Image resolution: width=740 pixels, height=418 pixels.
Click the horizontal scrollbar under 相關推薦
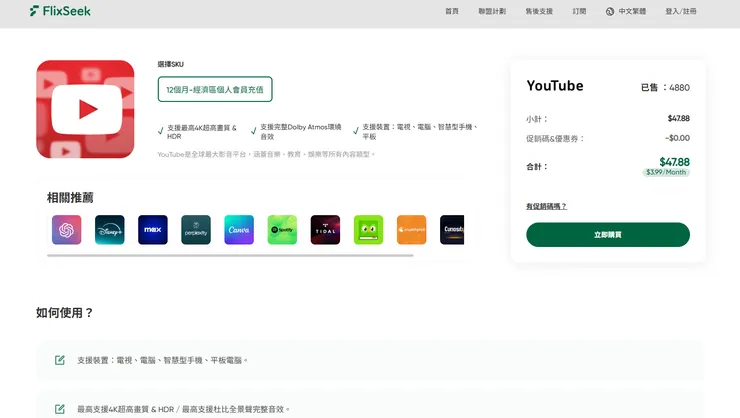[230, 255]
